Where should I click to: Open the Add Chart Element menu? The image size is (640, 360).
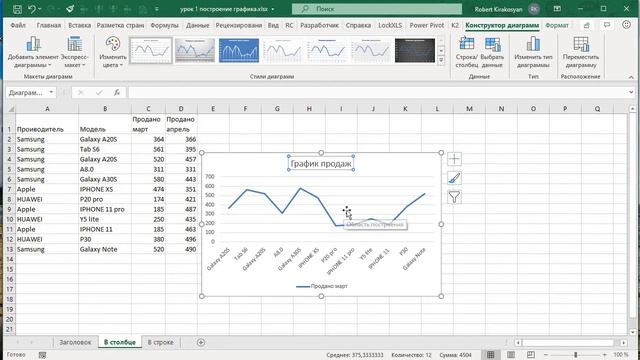click(x=33, y=52)
